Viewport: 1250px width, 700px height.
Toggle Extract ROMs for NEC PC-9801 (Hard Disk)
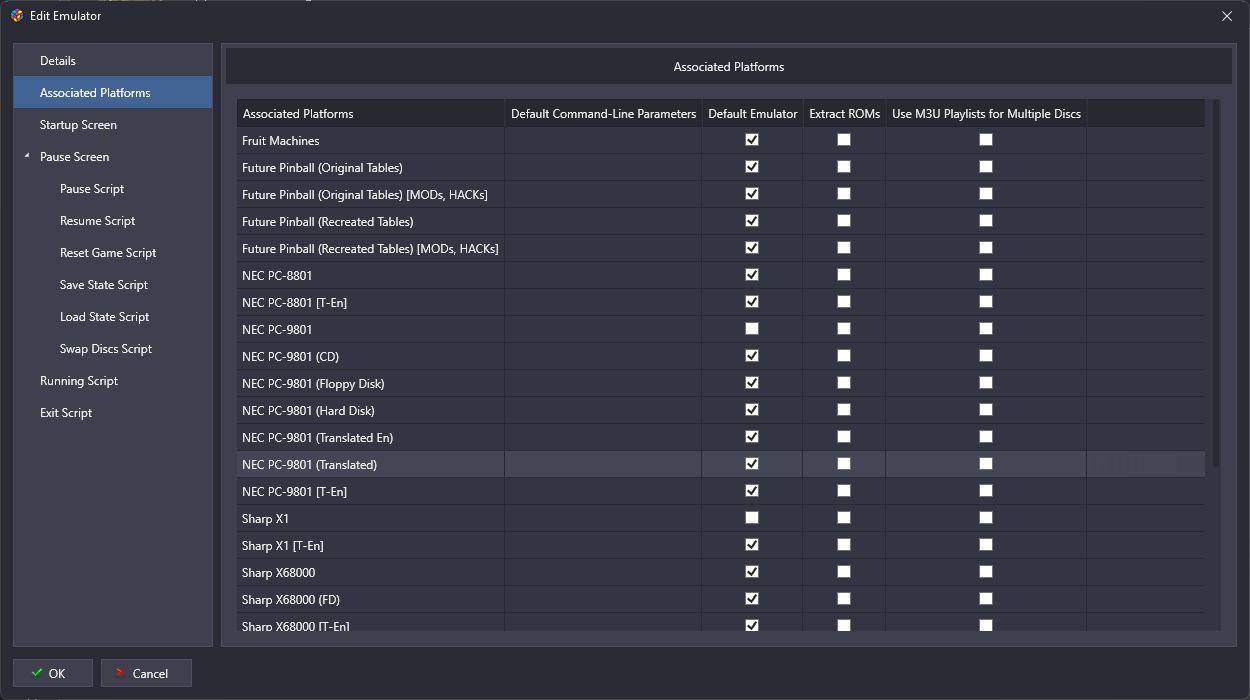click(x=844, y=410)
